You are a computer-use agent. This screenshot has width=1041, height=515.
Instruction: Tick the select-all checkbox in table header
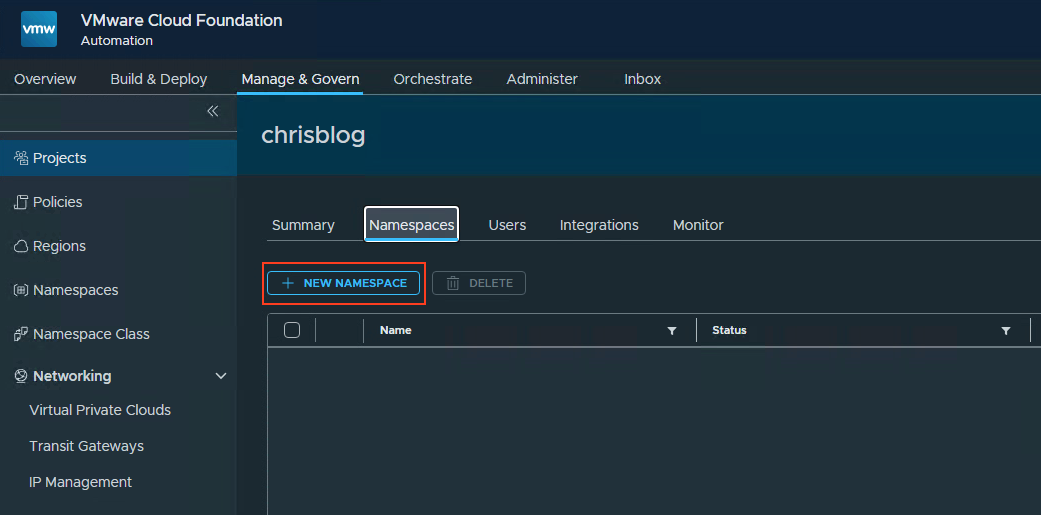(291, 330)
